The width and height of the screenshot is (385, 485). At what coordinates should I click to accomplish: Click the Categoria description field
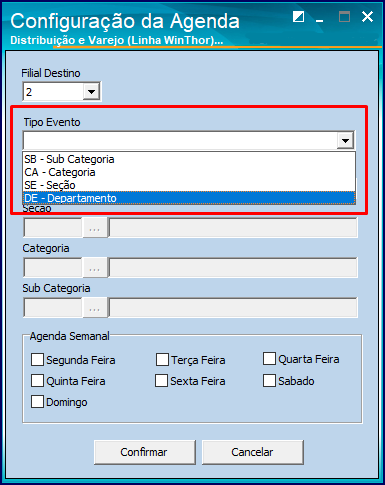(233, 268)
